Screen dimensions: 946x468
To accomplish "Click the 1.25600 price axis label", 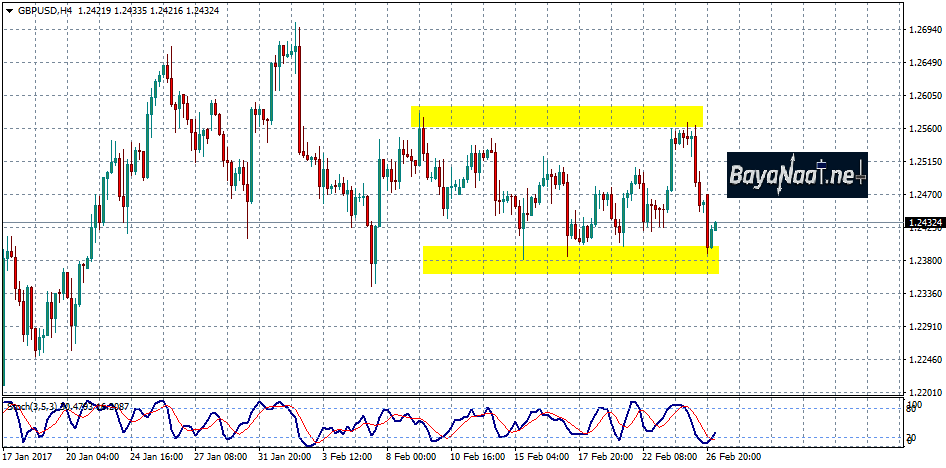I will (x=924, y=129).
